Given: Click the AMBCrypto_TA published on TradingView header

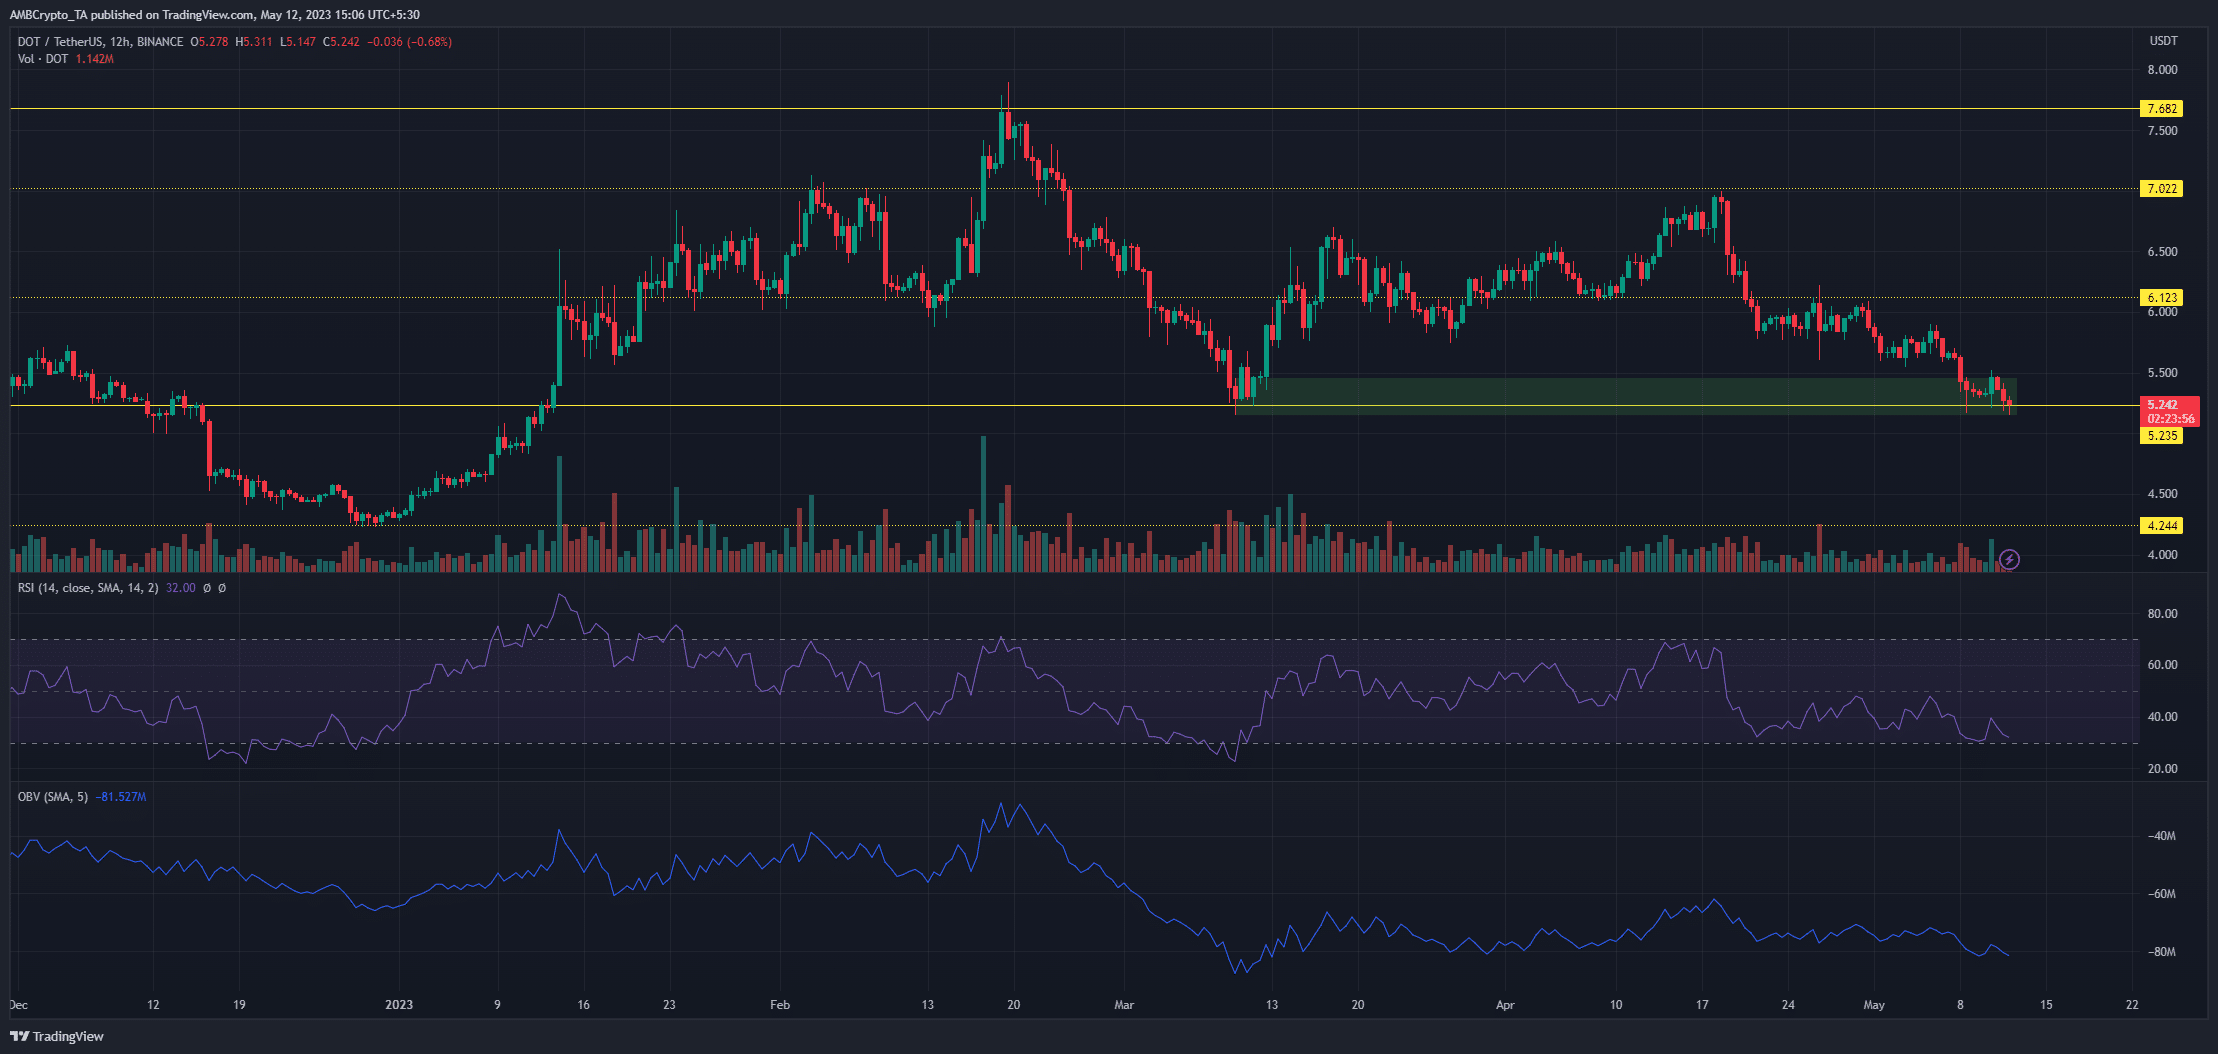Looking at the screenshot, I should point(214,15).
